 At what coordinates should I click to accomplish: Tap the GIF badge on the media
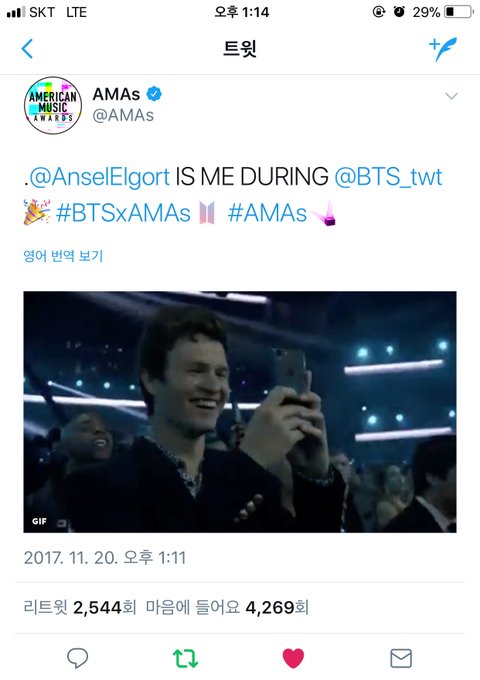pyautogui.click(x=39, y=521)
